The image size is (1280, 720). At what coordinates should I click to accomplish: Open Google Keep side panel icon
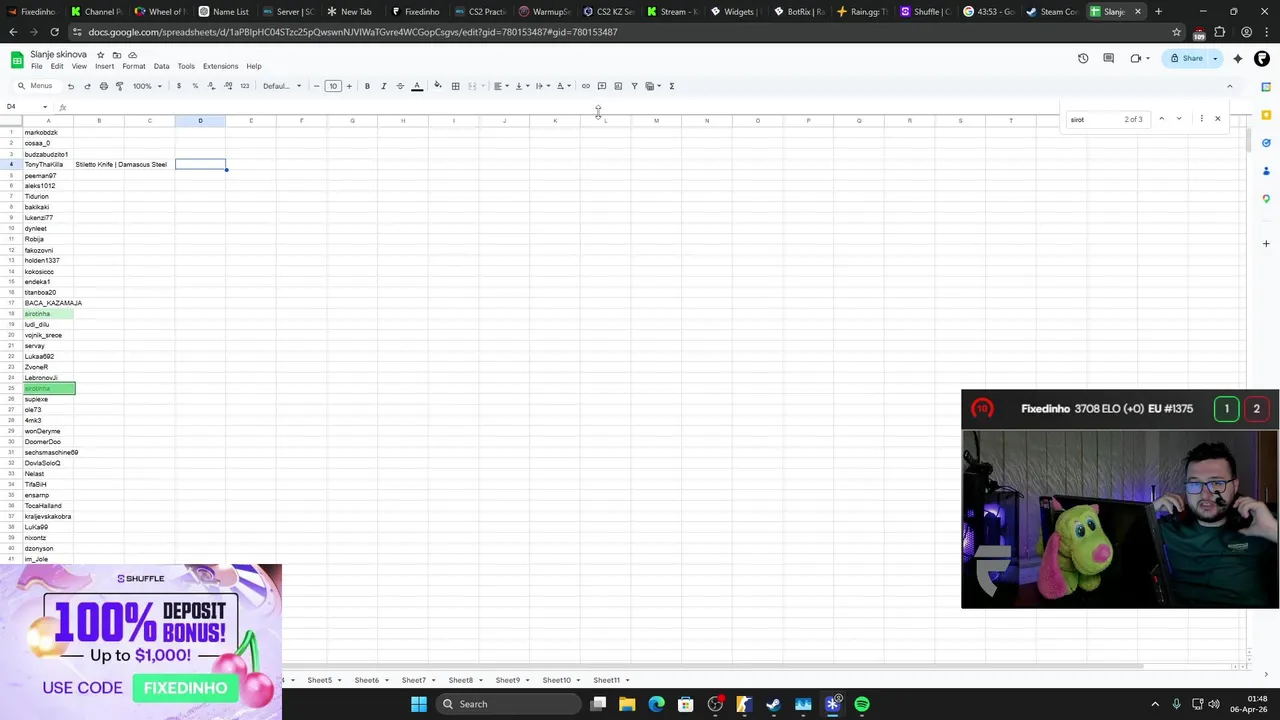pos(1266,115)
